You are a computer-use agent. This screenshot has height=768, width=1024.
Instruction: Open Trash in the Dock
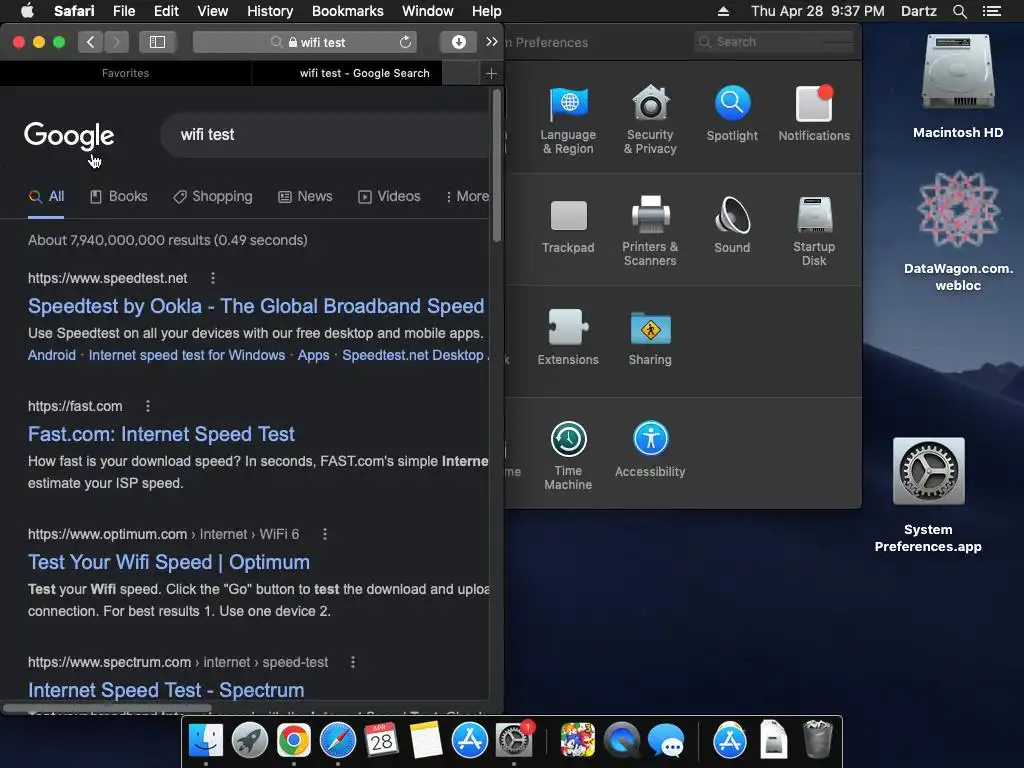(x=818, y=739)
